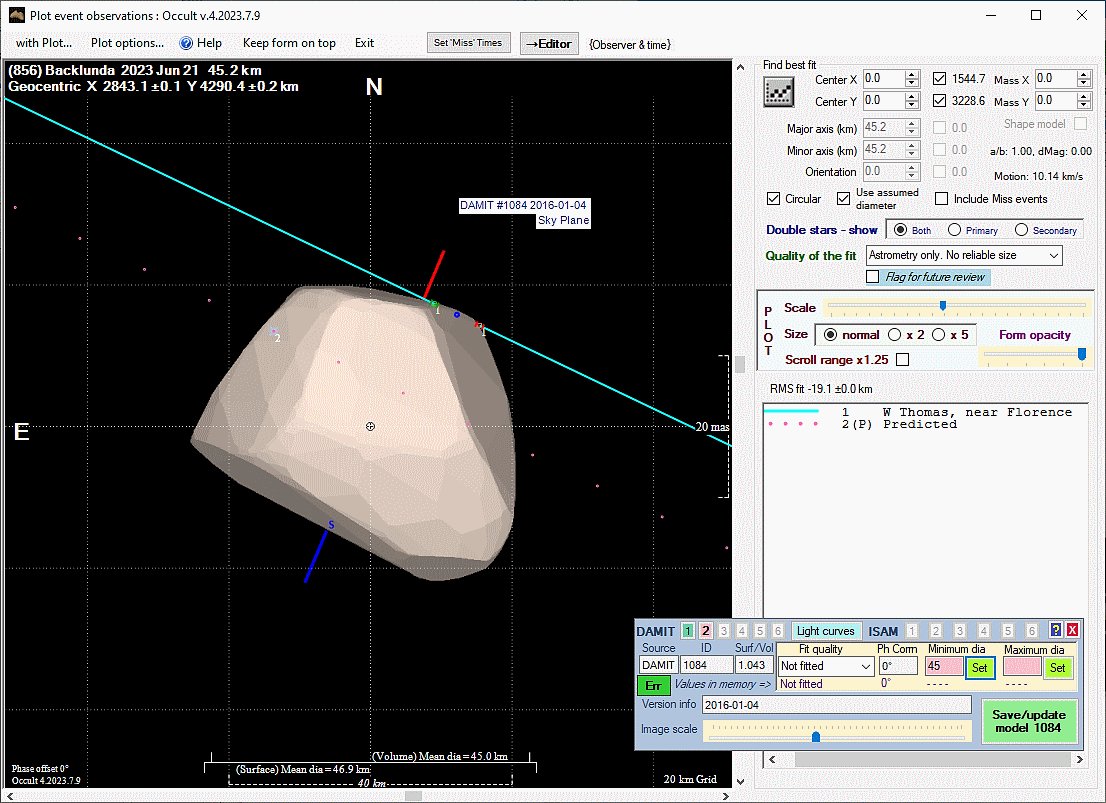The image size is (1106, 803).
Task: Click the green Err indicator button
Action: [652, 685]
